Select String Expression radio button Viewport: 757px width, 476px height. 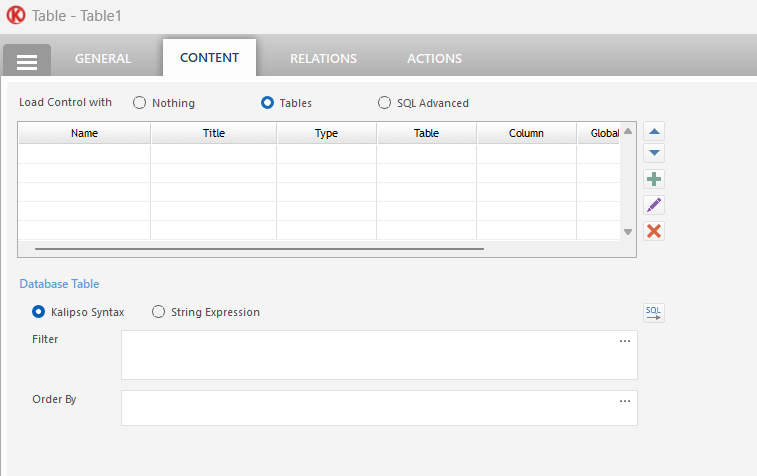159,312
